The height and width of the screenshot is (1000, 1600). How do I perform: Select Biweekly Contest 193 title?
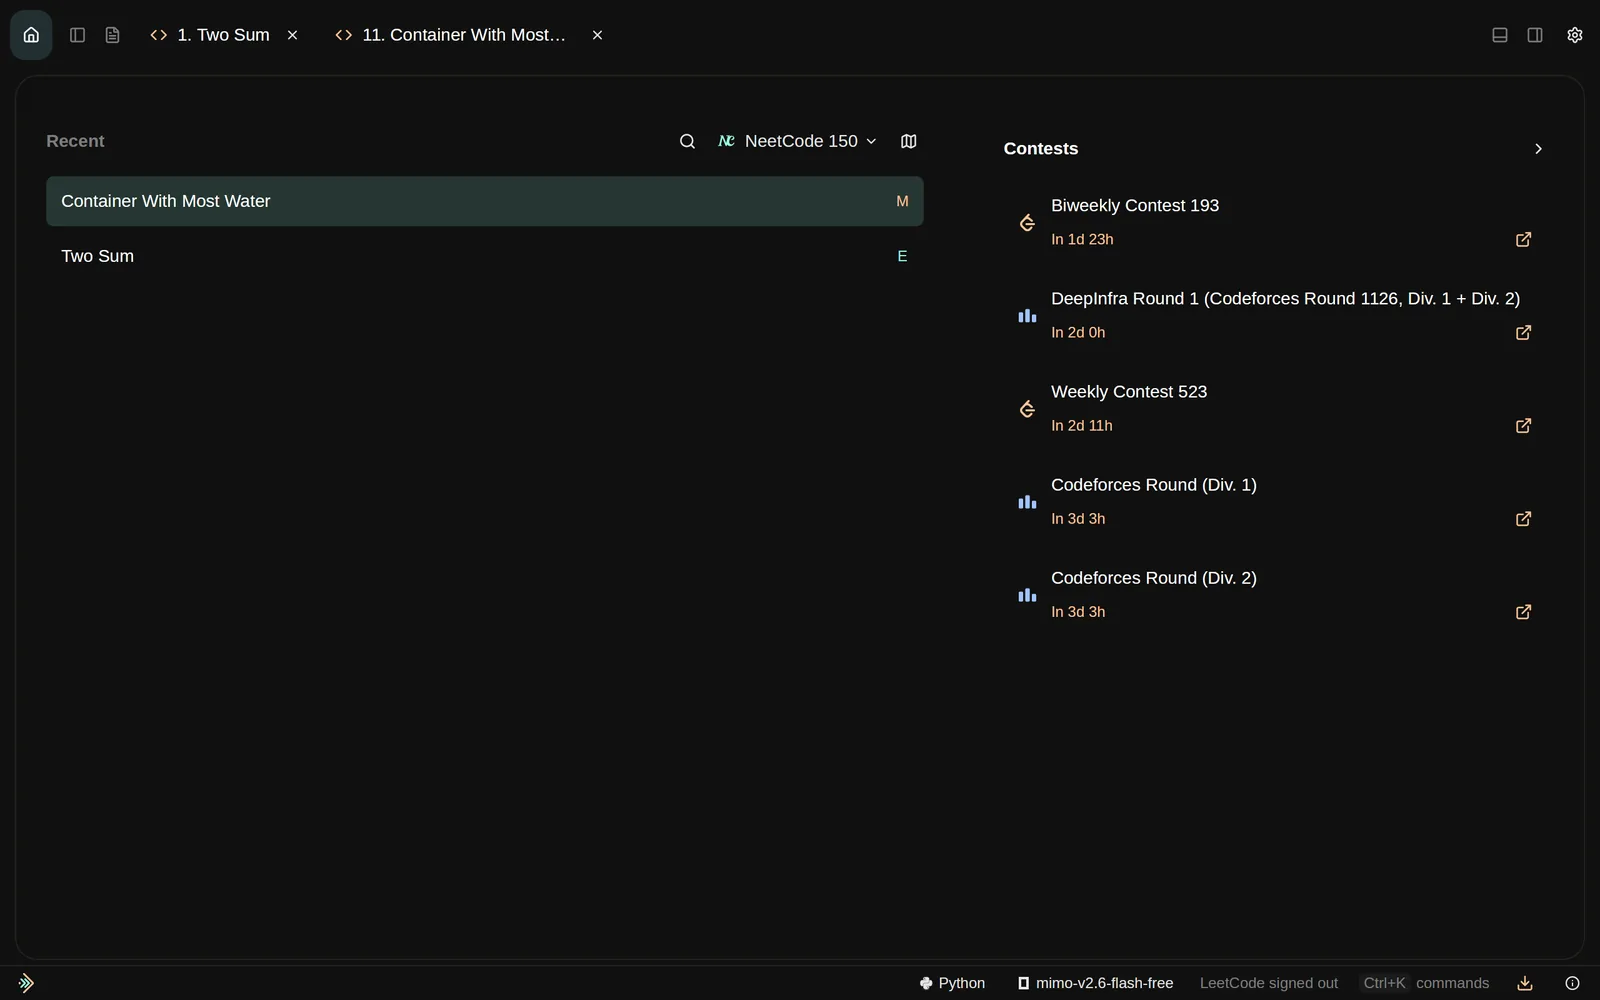click(1135, 205)
